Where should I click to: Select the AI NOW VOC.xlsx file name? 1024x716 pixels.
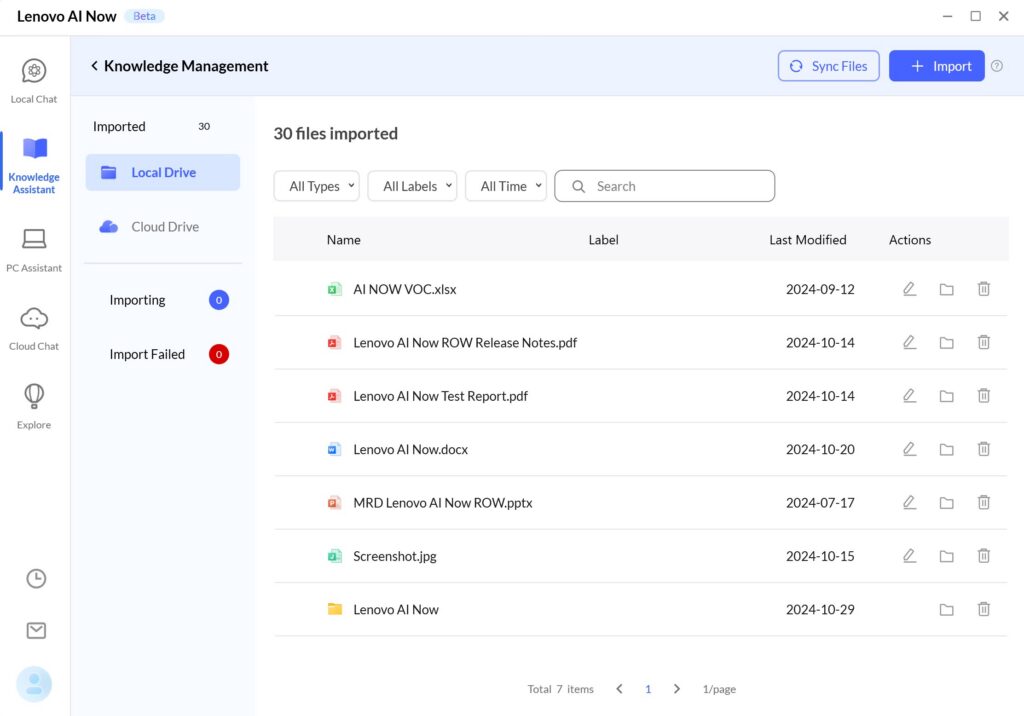[x=404, y=289]
